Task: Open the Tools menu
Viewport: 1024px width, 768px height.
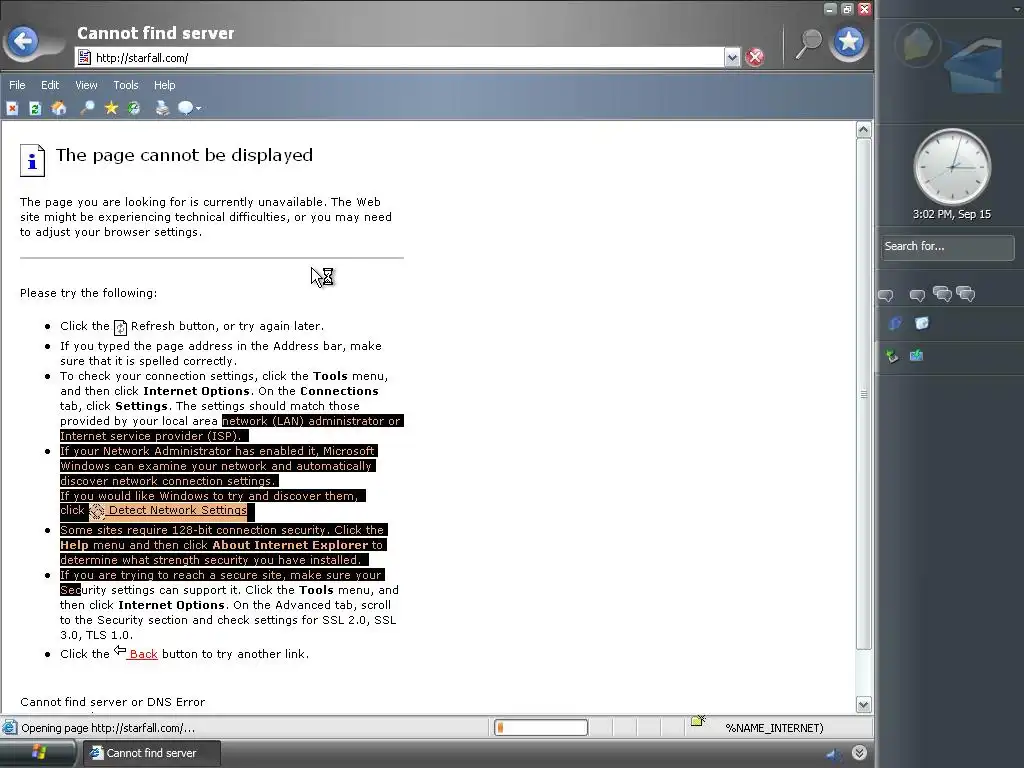Action: click(126, 85)
